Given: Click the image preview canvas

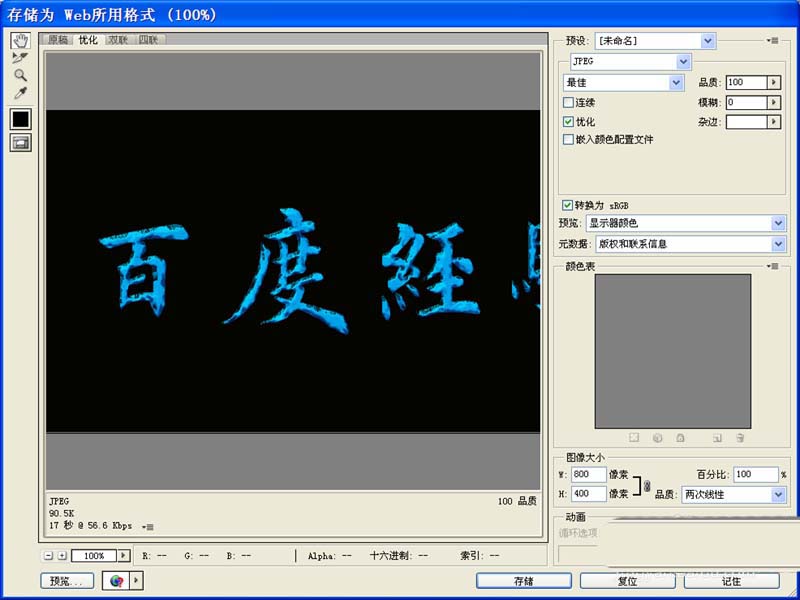Looking at the screenshot, I should (293, 271).
